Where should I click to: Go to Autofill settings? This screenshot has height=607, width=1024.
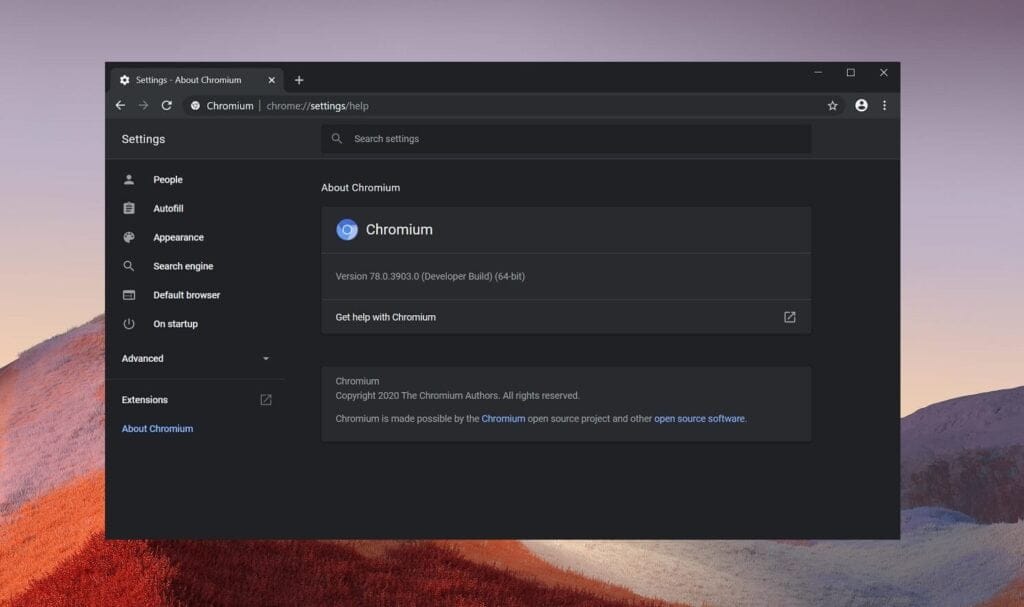click(x=168, y=209)
